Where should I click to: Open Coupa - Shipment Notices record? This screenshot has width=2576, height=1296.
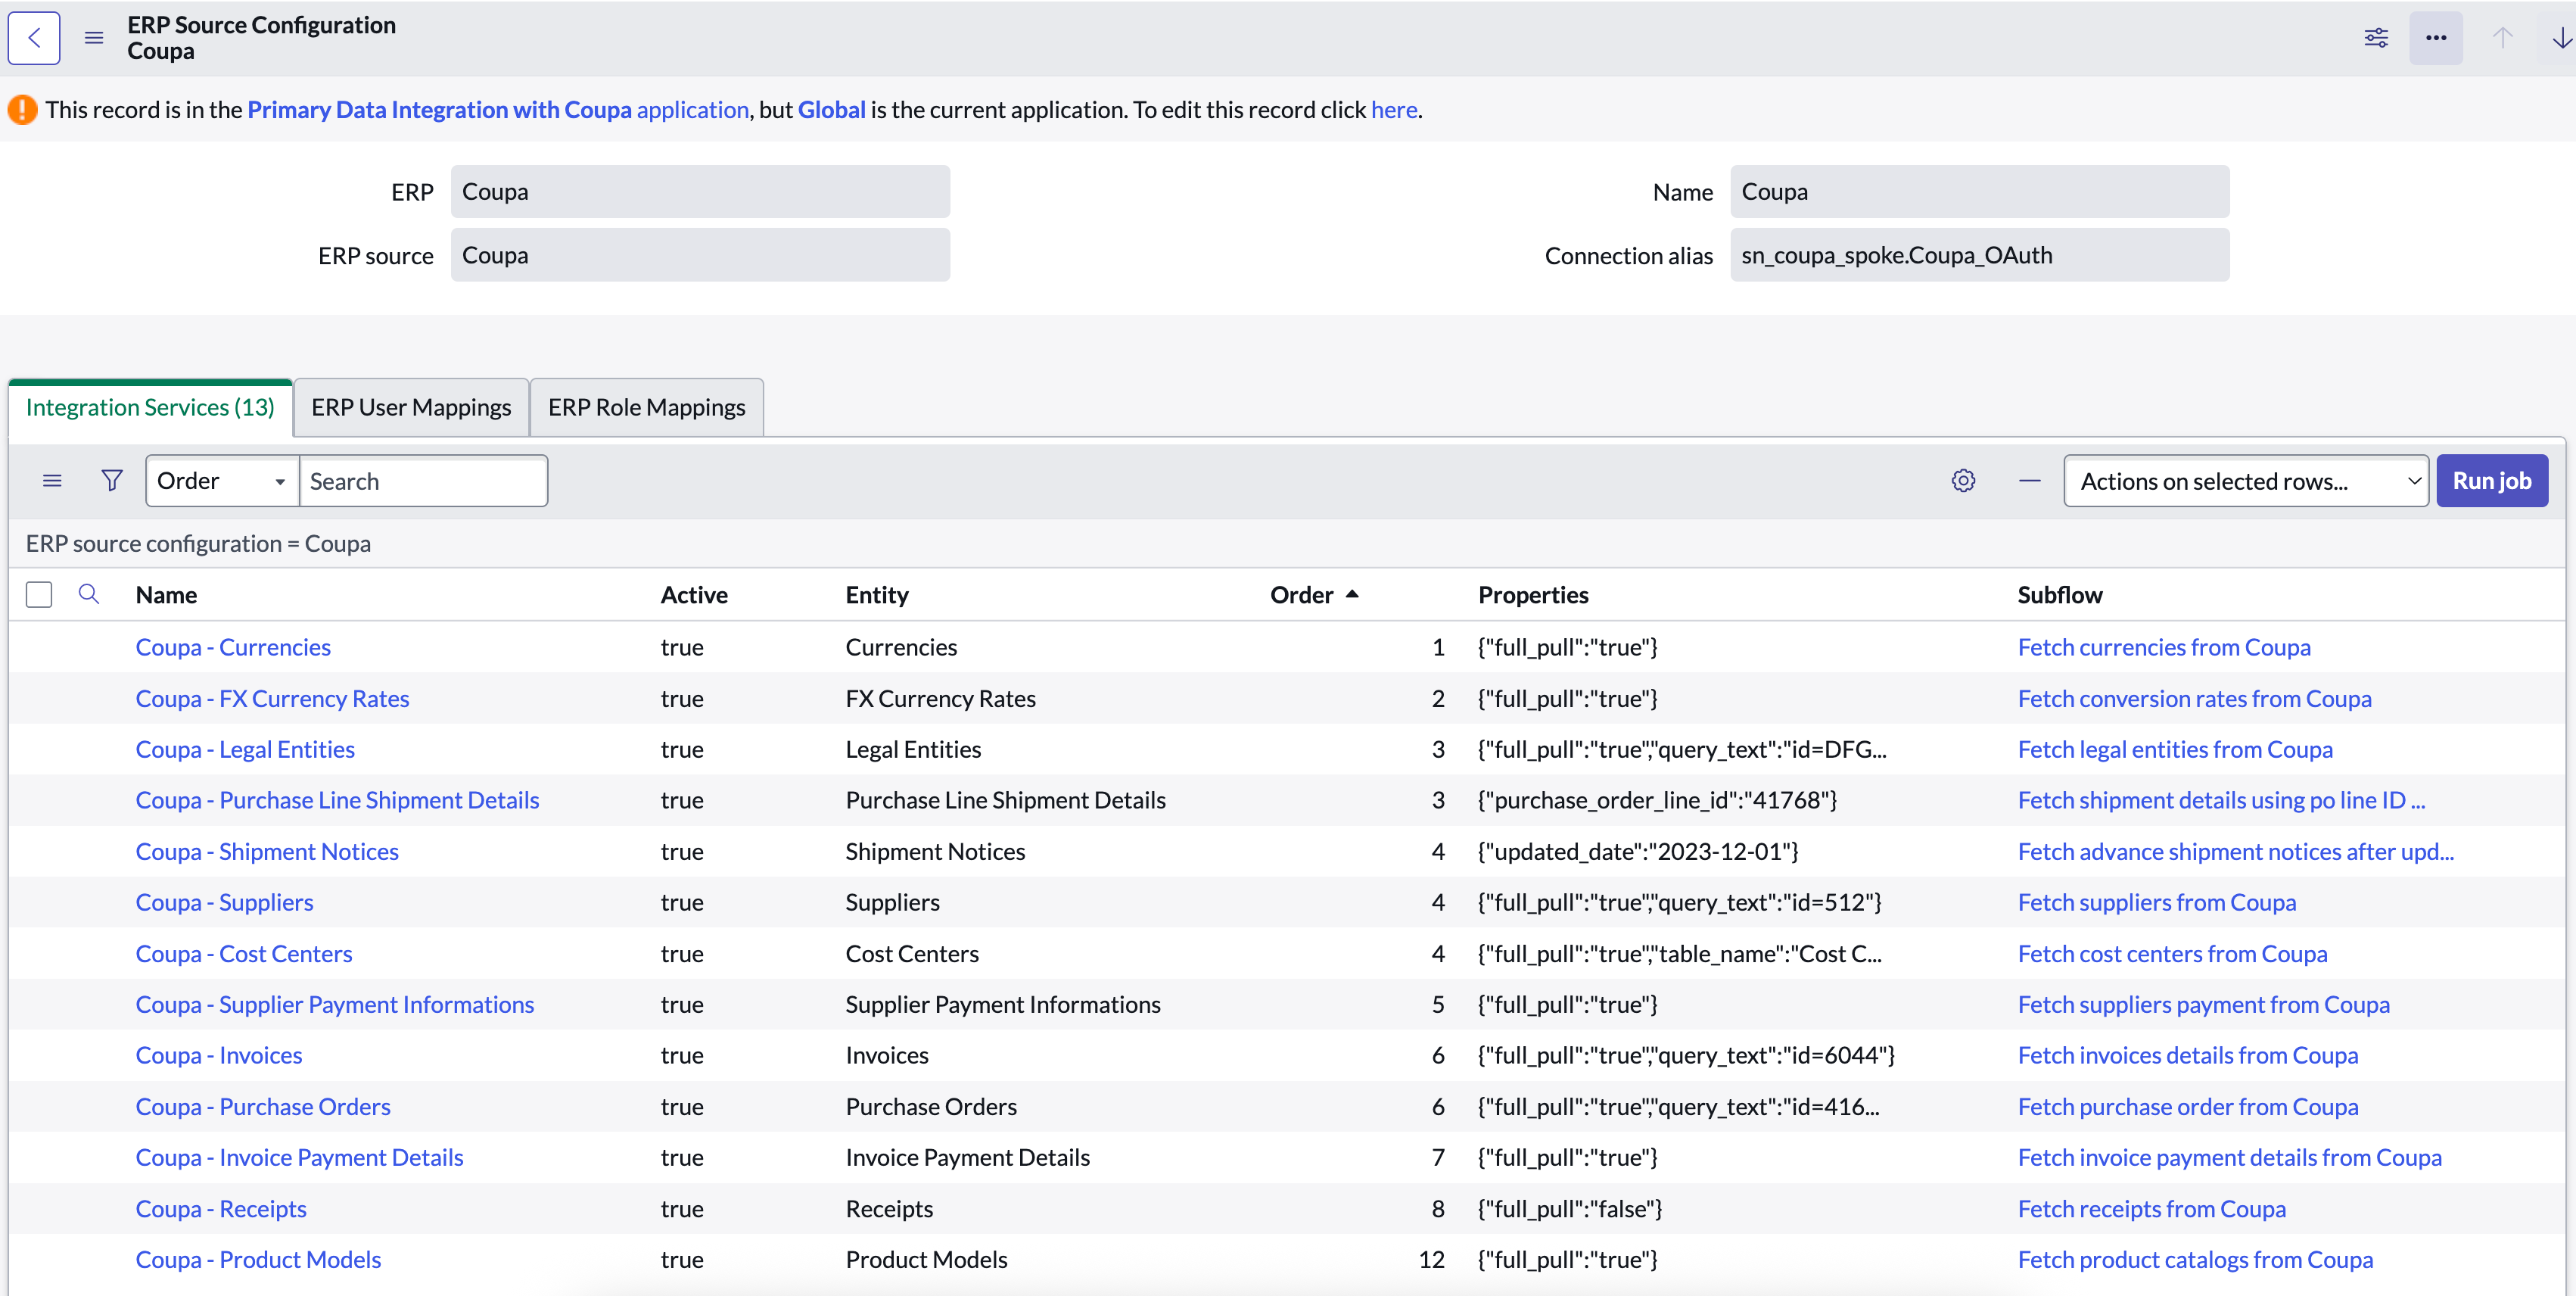[x=267, y=851]
